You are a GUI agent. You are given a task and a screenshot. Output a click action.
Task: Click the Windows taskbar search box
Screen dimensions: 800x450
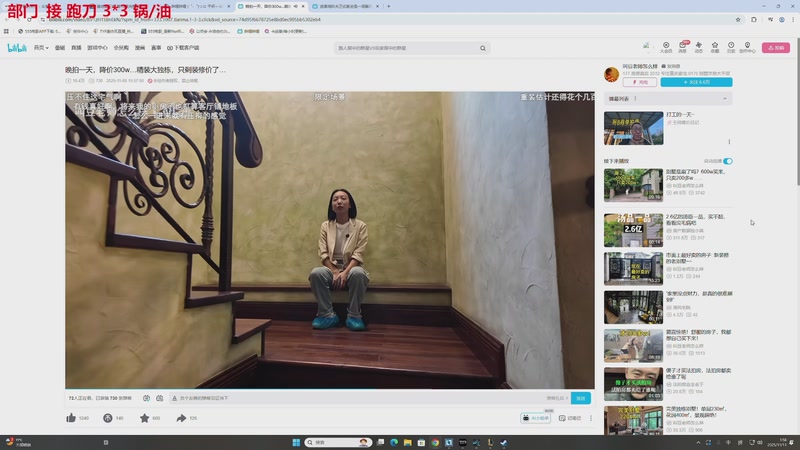[x=337, y=442]
